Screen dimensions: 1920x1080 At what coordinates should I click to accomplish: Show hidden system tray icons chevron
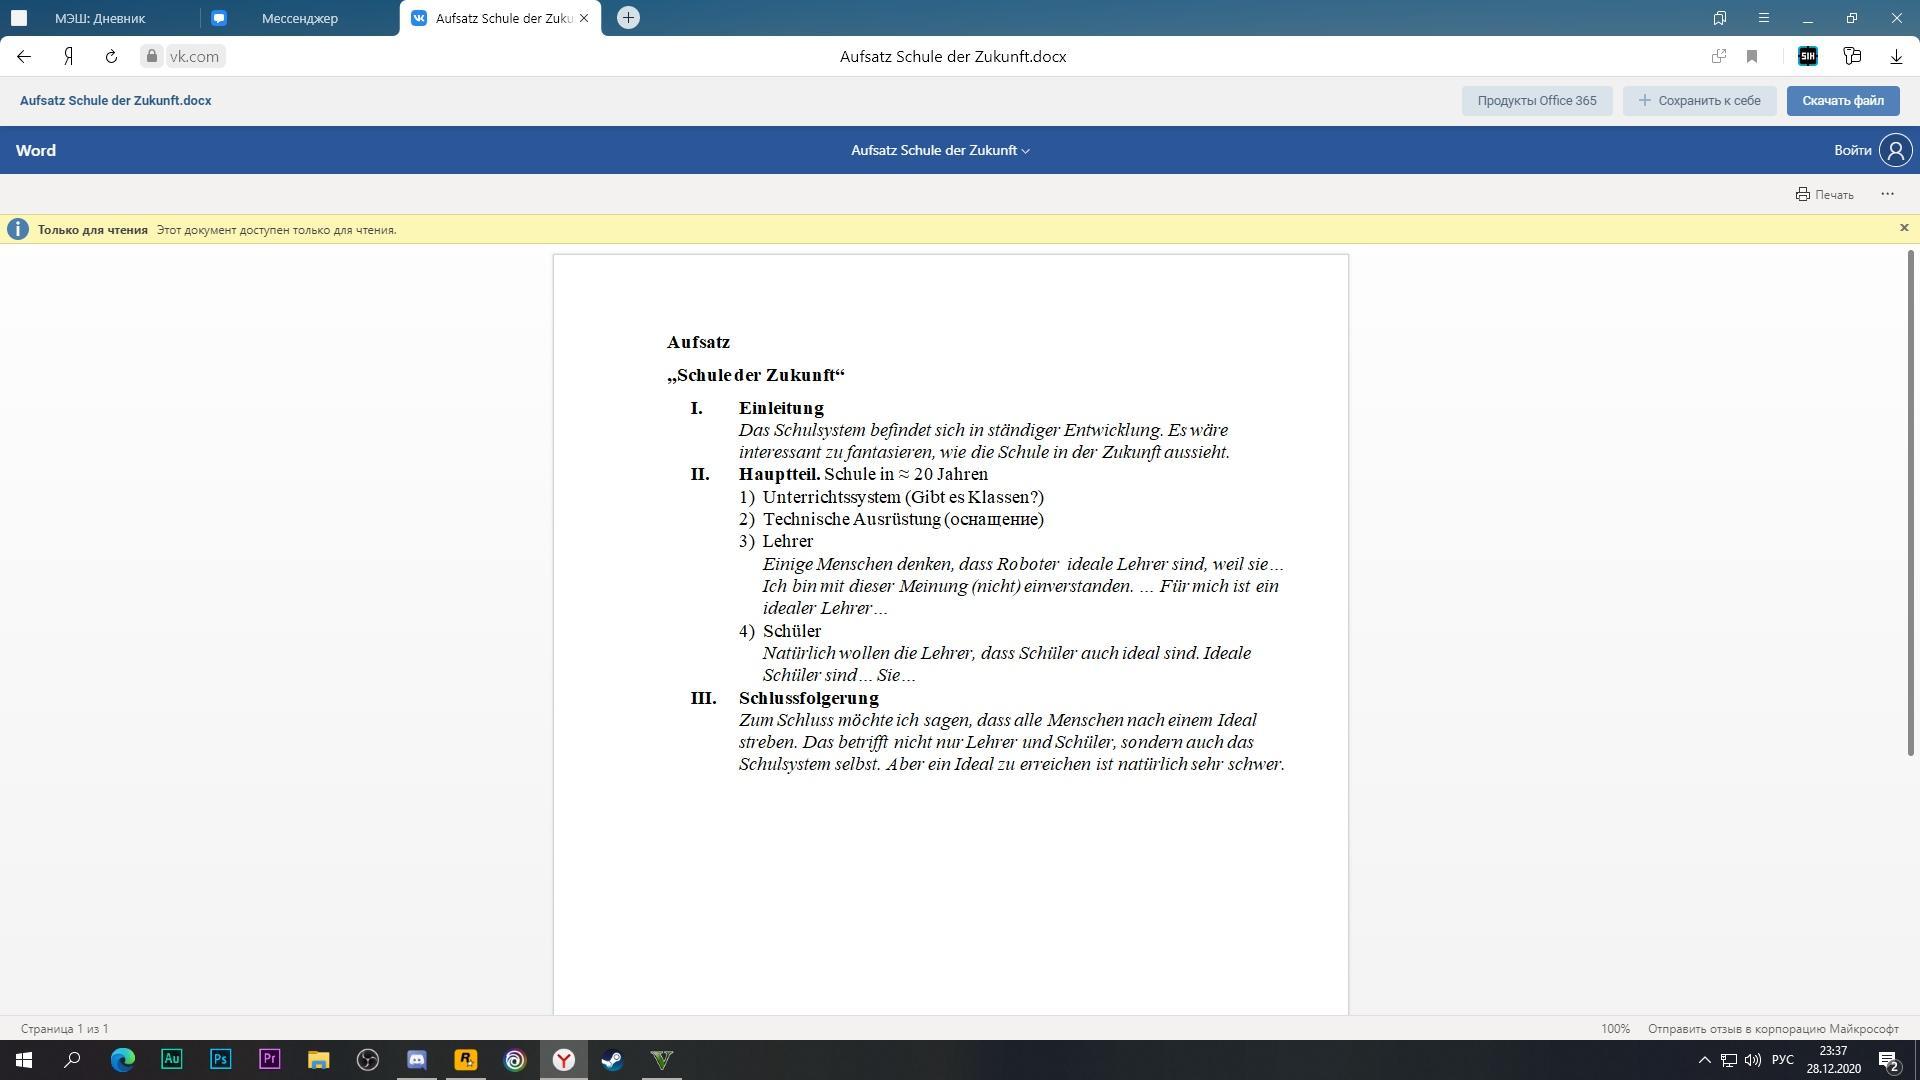coord(1705,1060)
